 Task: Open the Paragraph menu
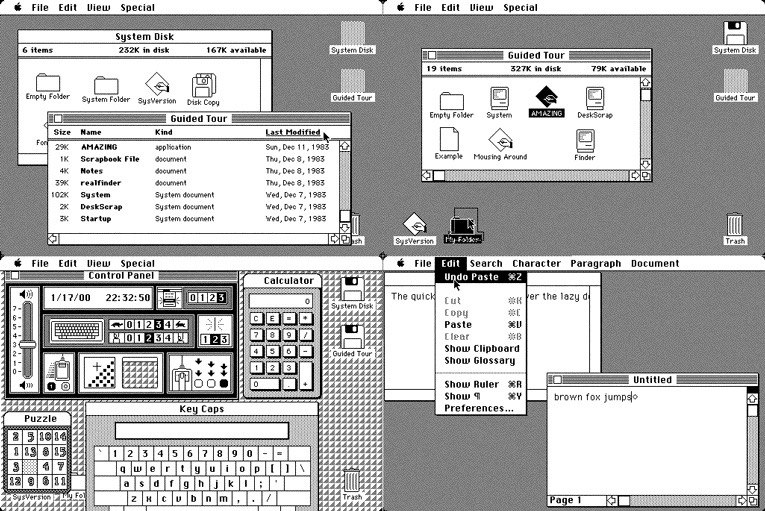(x=596, y=264)
